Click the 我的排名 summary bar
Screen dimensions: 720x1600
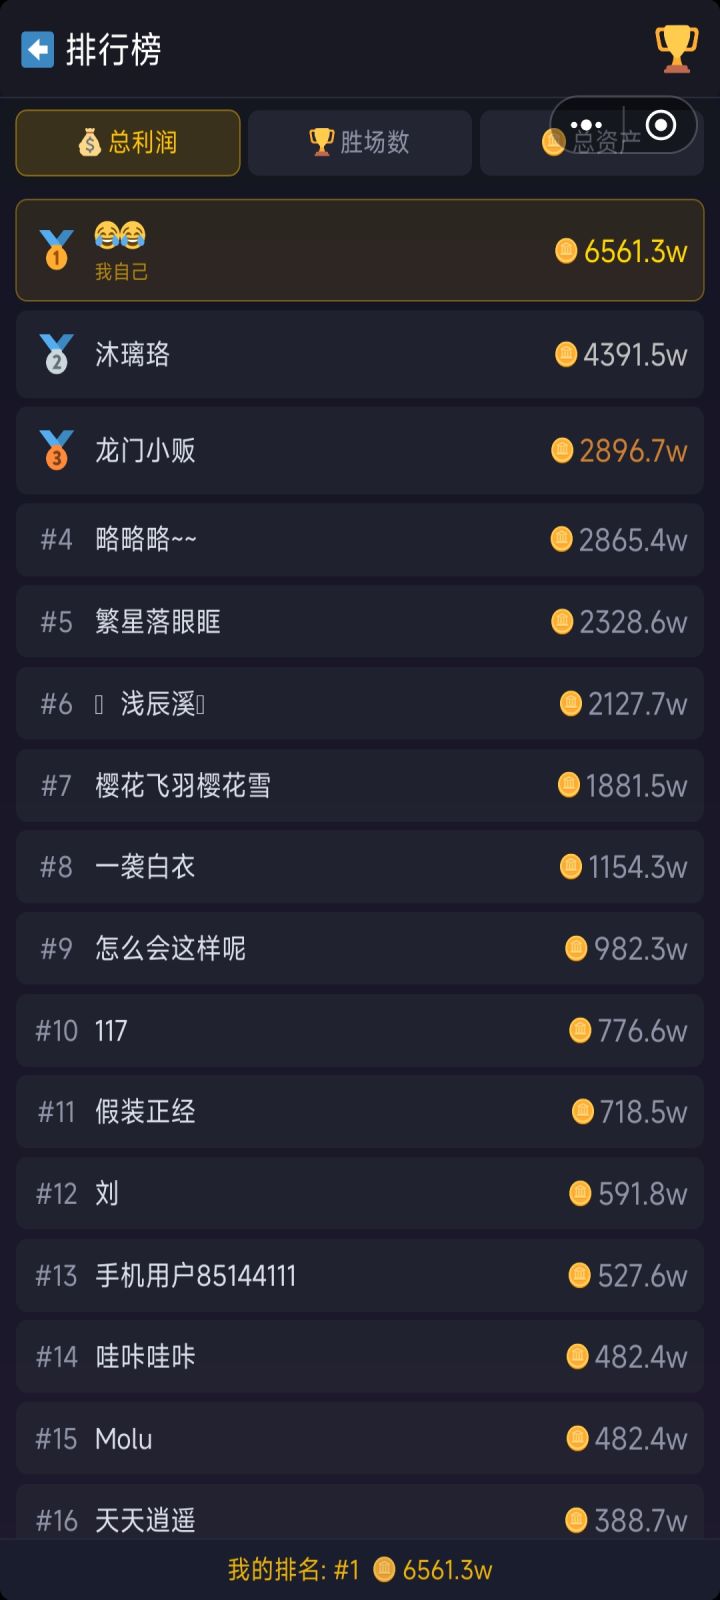click(x=360, y=1570)
